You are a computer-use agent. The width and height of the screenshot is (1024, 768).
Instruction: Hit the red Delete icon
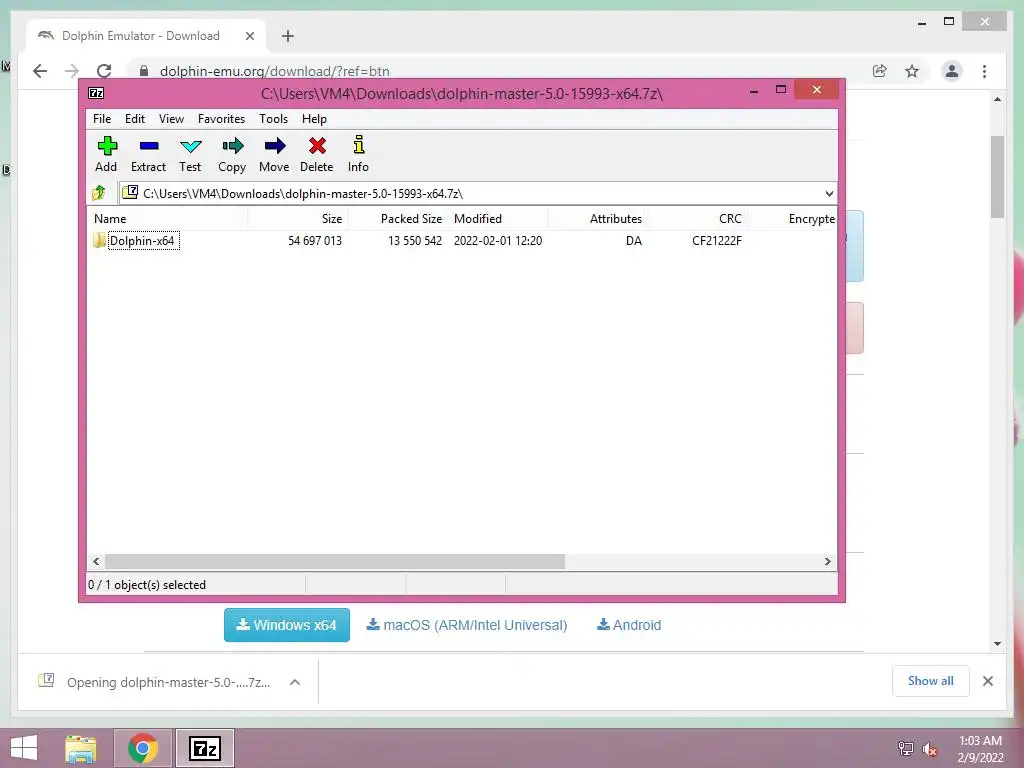coord(317,154)
